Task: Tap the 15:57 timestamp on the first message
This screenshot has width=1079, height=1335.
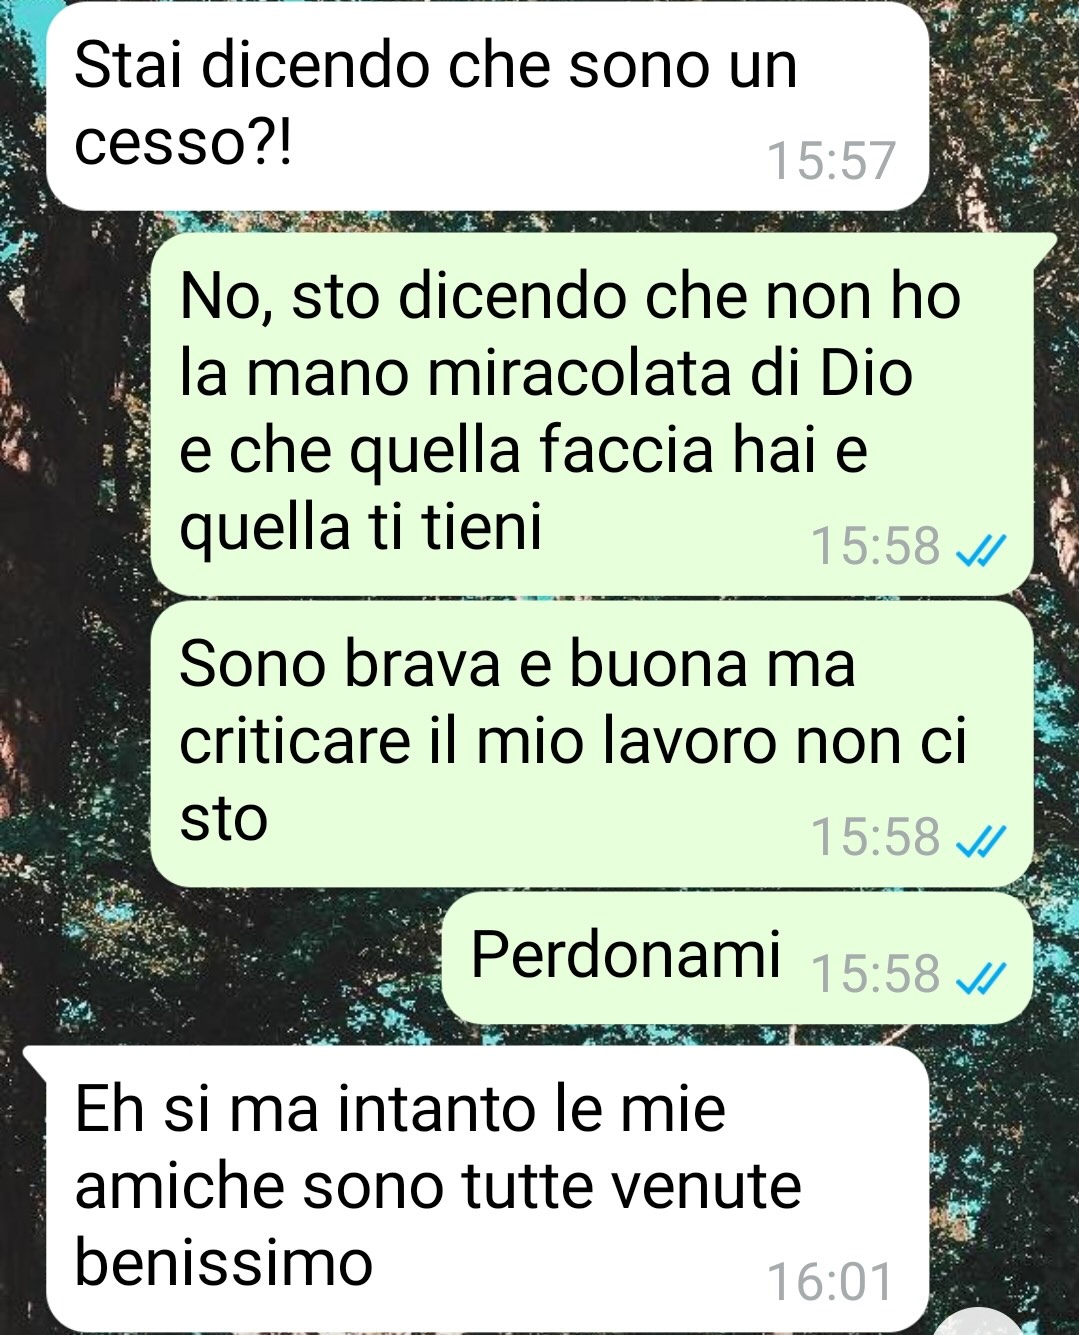Action: click(x=830, y=161)
